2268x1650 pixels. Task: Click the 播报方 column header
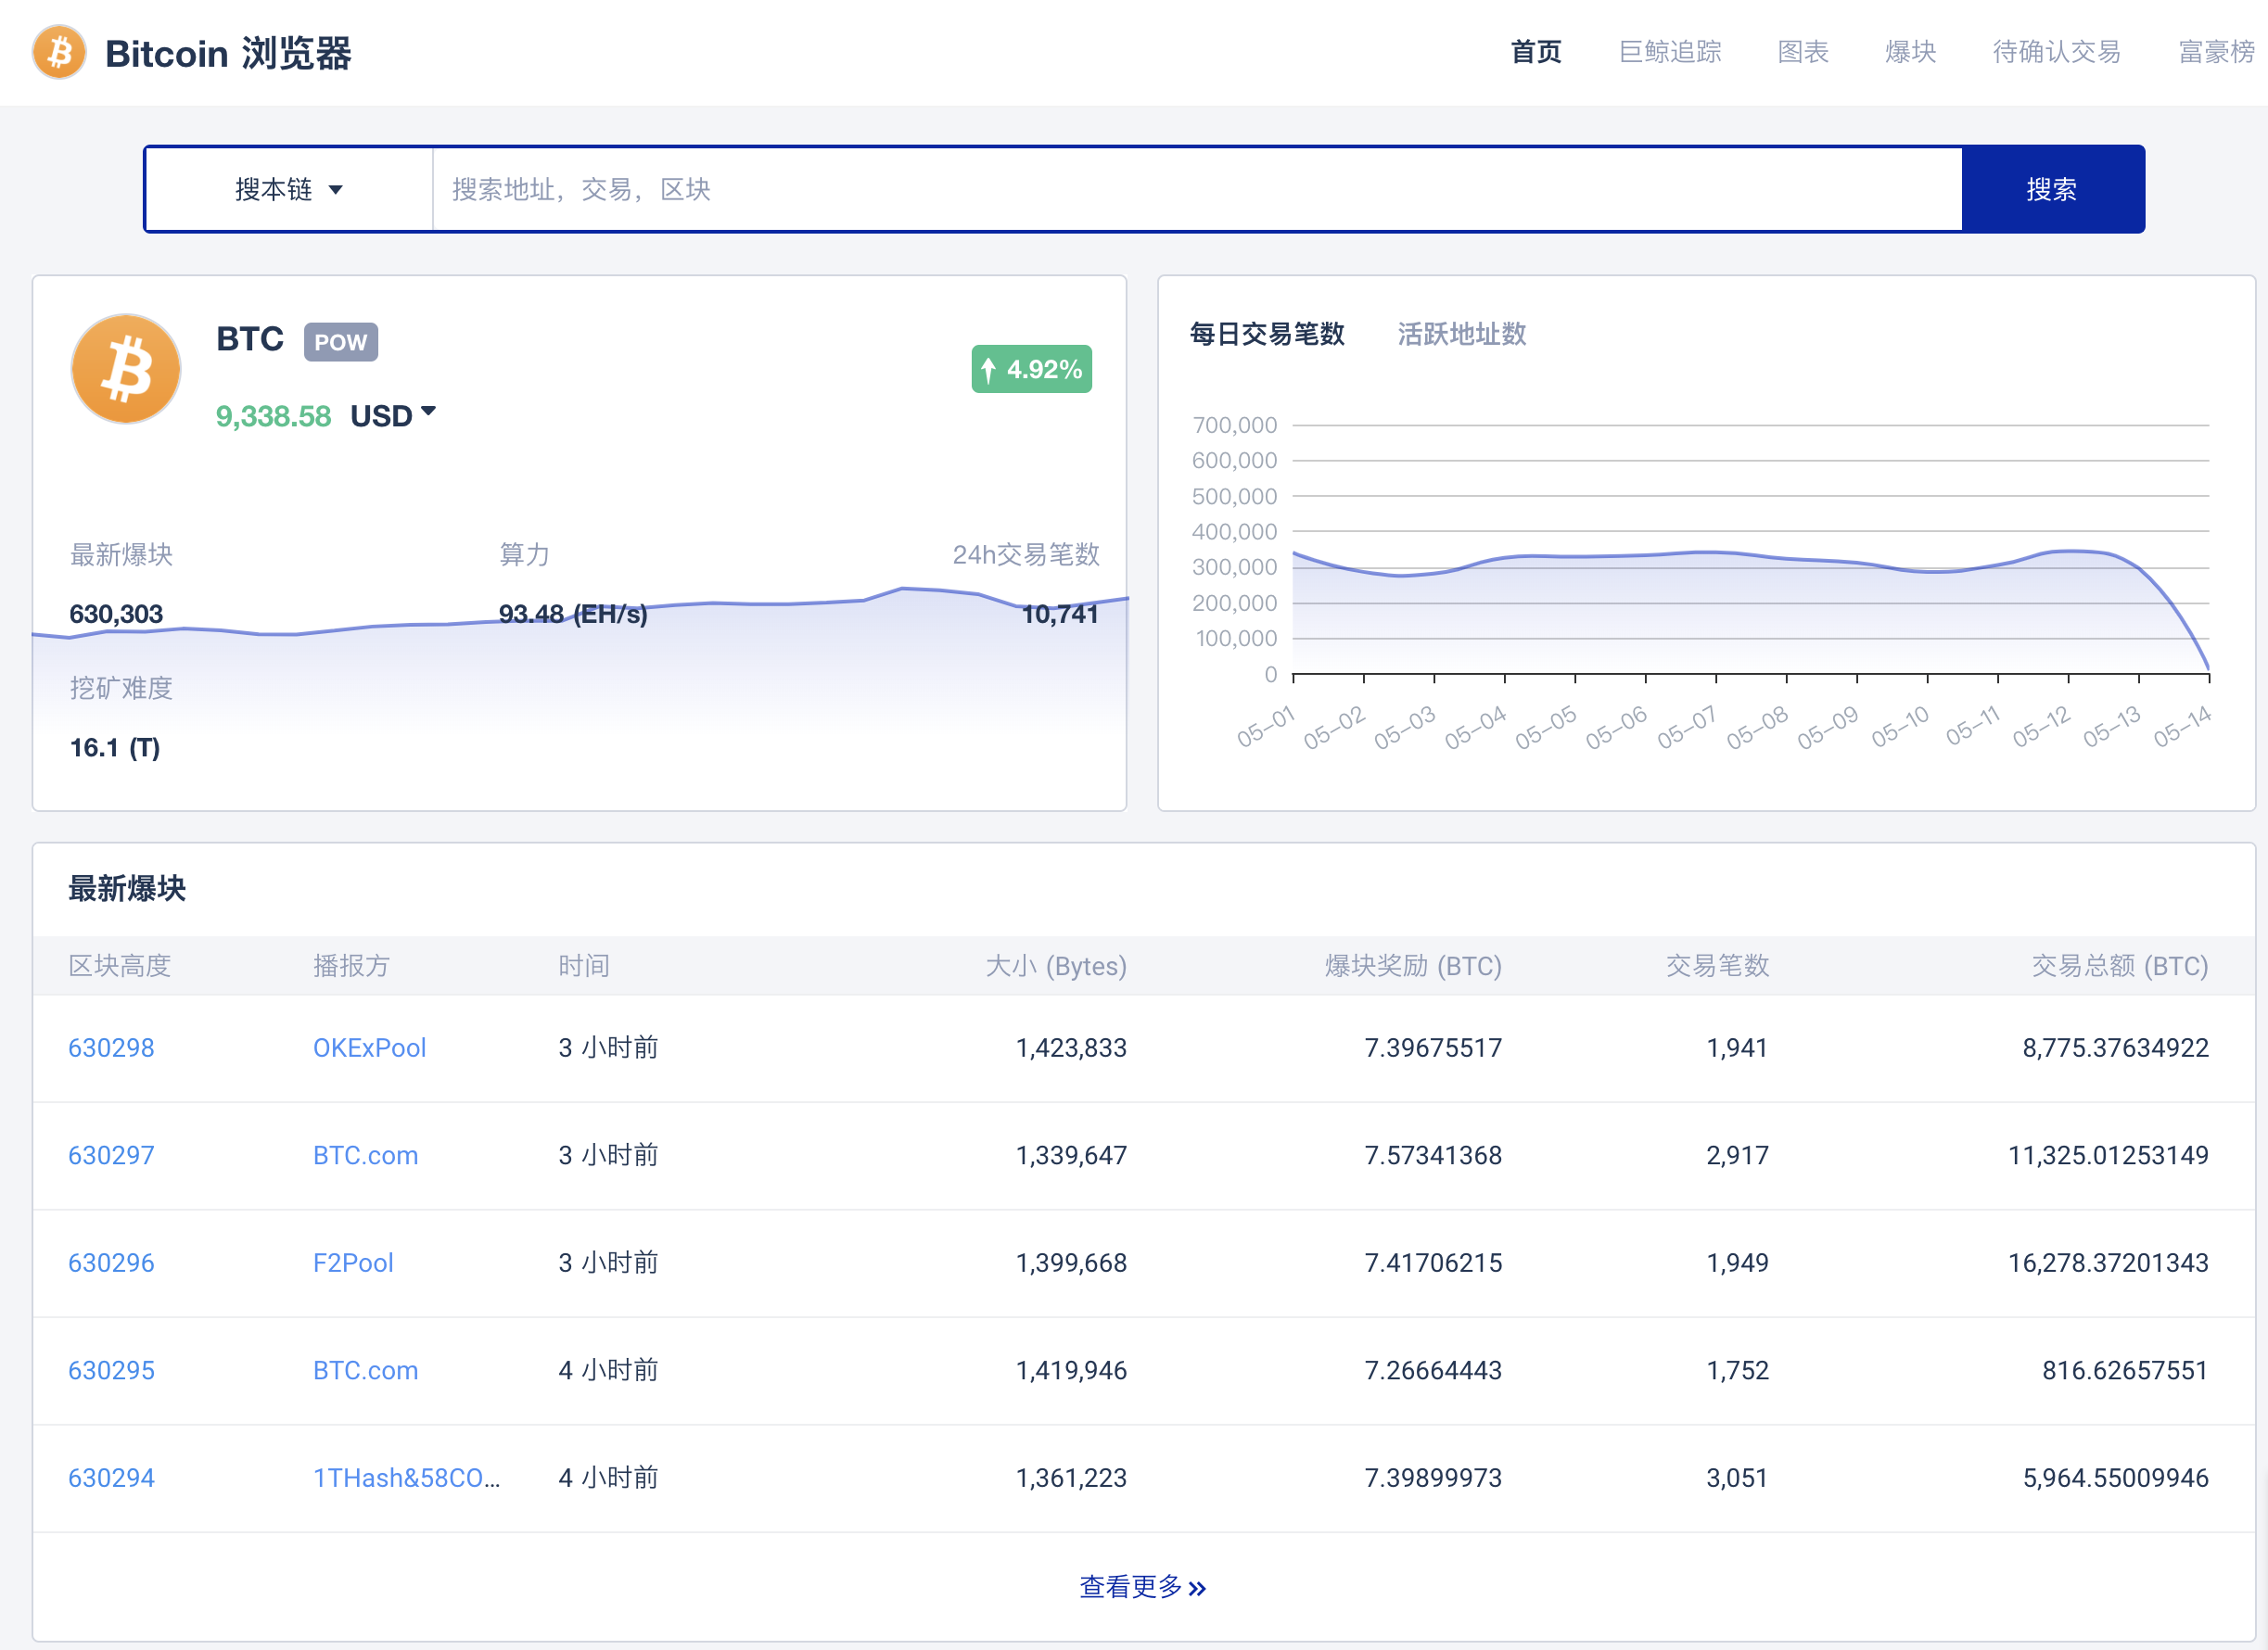point(351,965)
